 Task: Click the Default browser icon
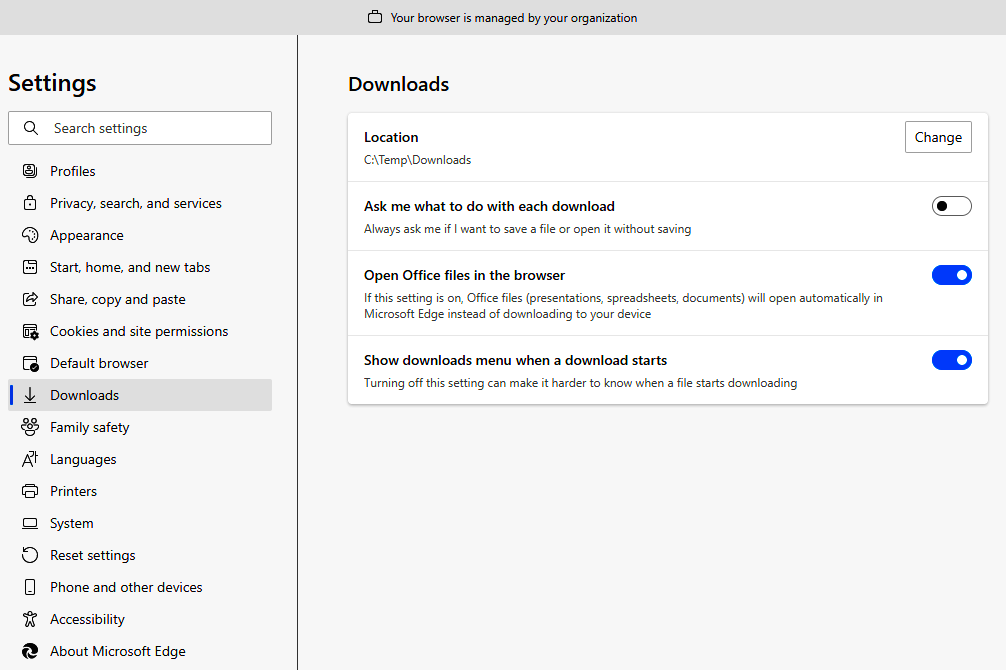pyautogui.click(x=30, y=363)
